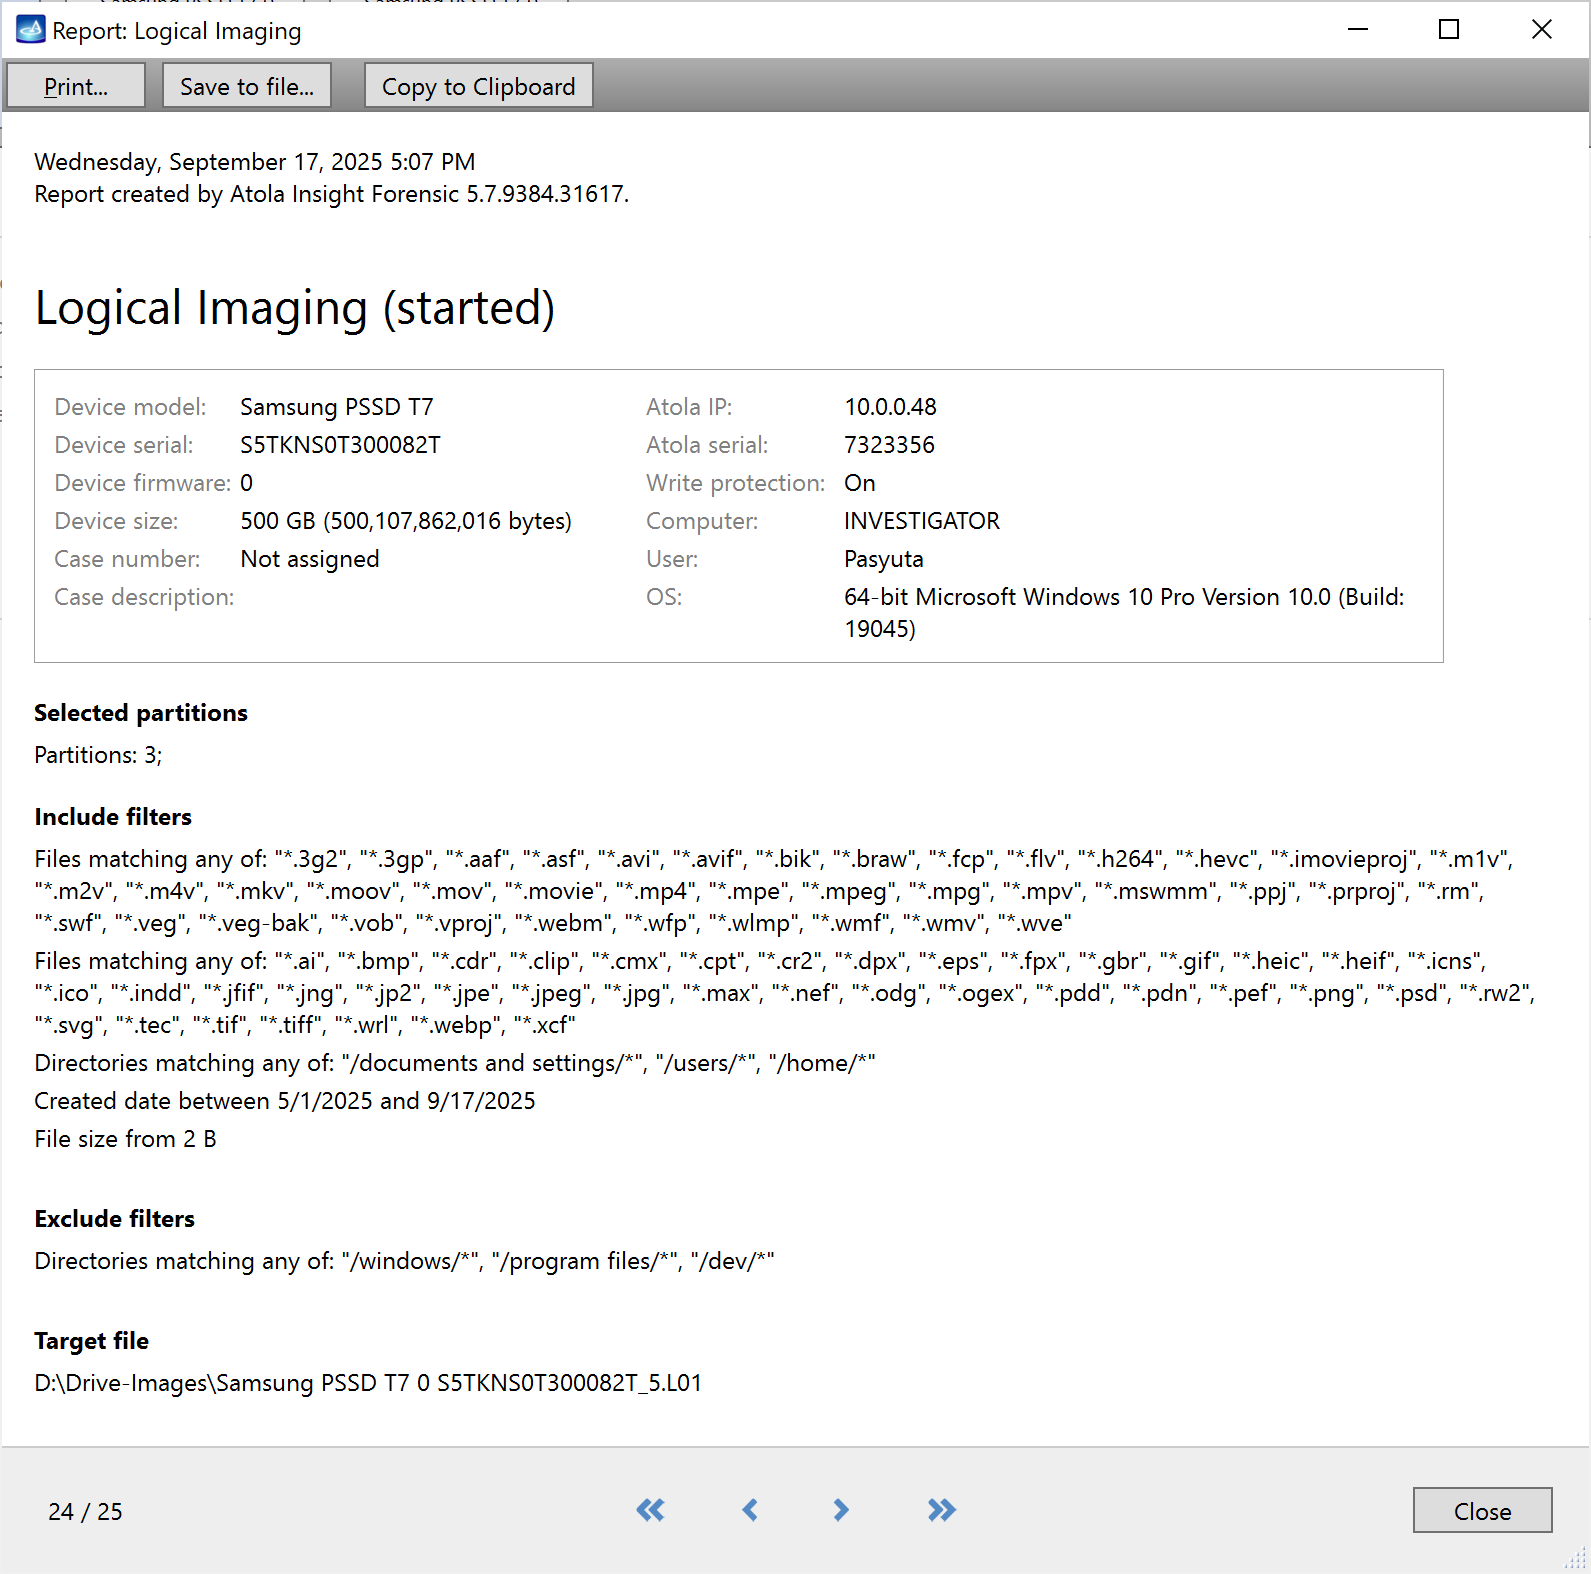Click Partitions: 3; line
The width and height of the screenshot is (1591, 1574).
coord(98,755)
